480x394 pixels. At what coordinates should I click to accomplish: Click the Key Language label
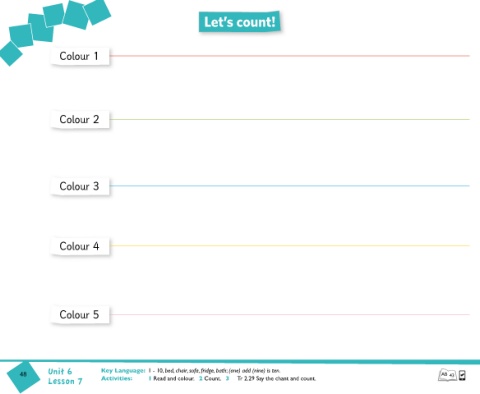tap(123, 370)
